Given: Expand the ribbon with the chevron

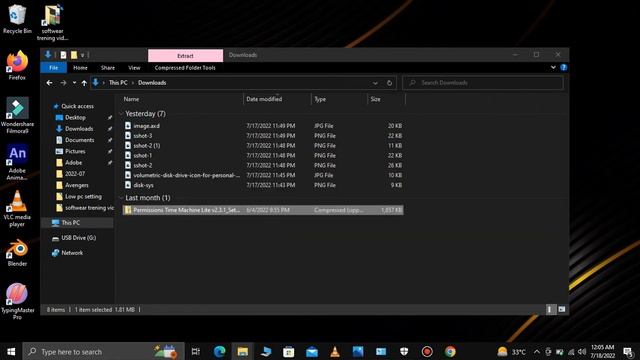Looking at the screenshot, I should coord(553,68).
